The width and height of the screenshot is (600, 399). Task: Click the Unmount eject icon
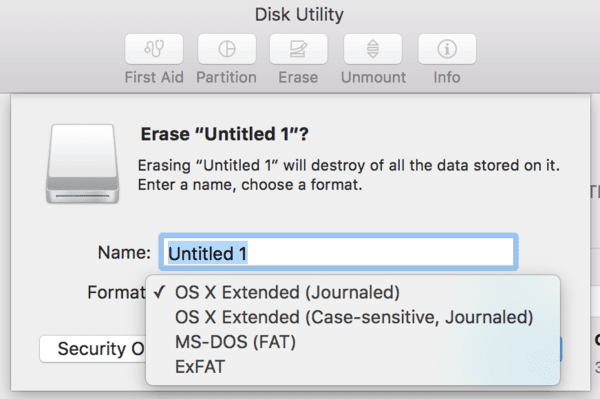tap(373, 49)
